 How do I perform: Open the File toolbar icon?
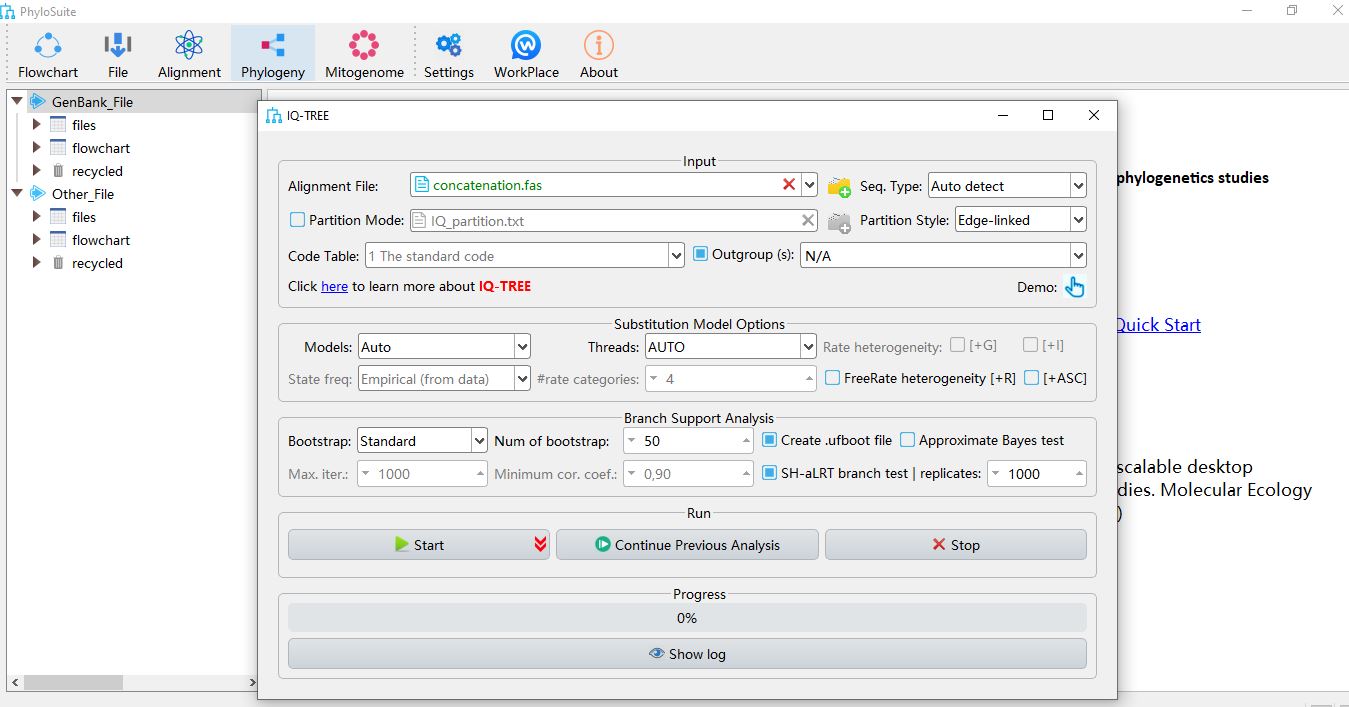(118, 54)
